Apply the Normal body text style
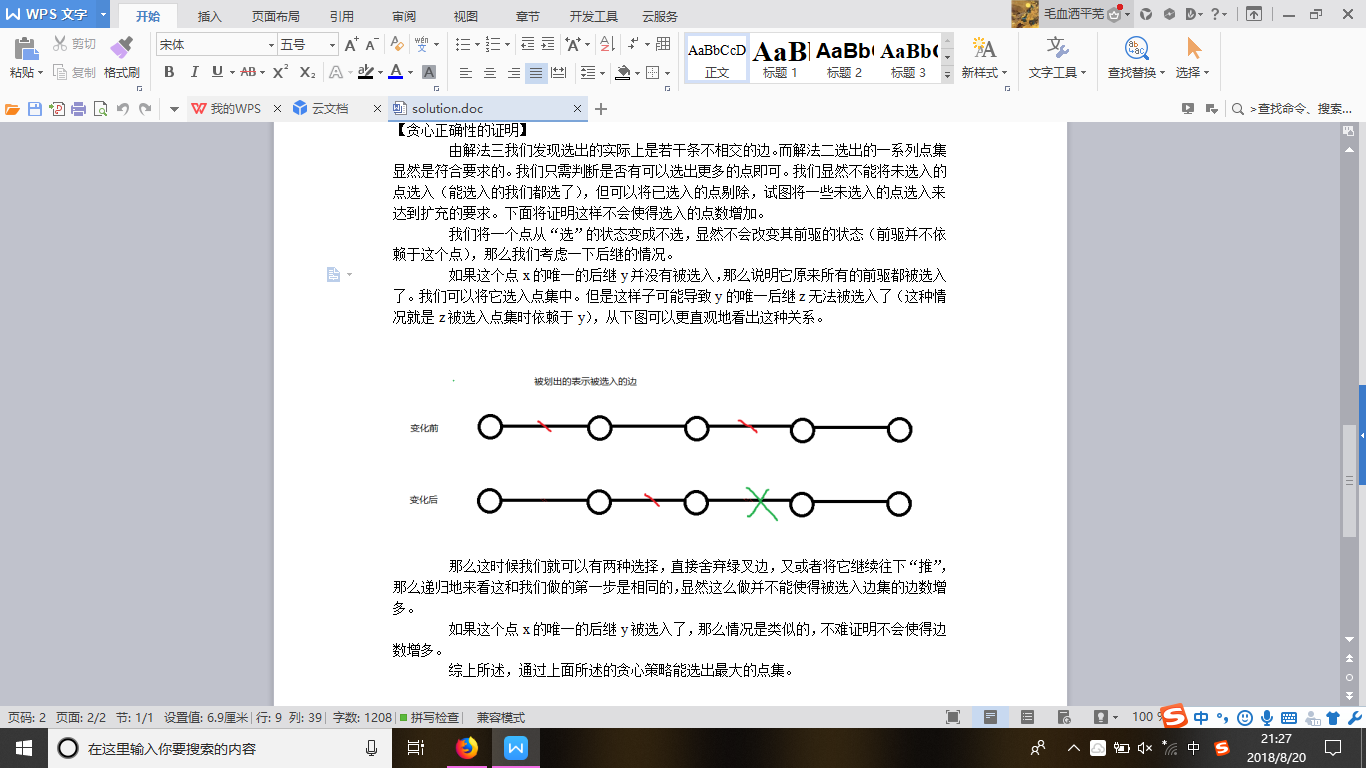Viewport: 1366px width, 768px height. (x=716, y=59)
